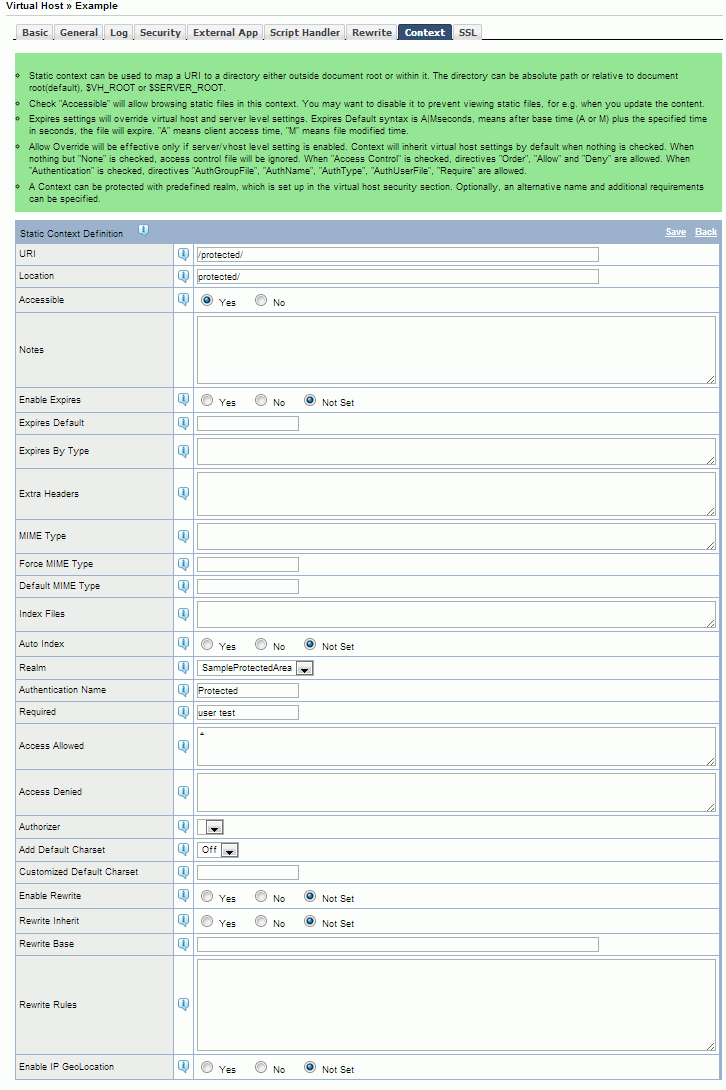The height and width of the screenshot is (1090, 726).
Task: Click help icon next to Access Allowed
Action: click(183, 745)
